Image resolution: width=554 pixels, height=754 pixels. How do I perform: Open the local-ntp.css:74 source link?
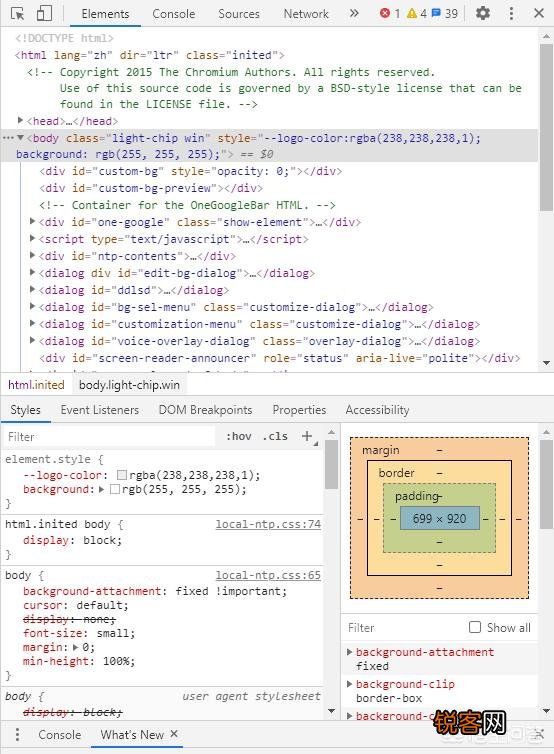[x=268, y=524]
